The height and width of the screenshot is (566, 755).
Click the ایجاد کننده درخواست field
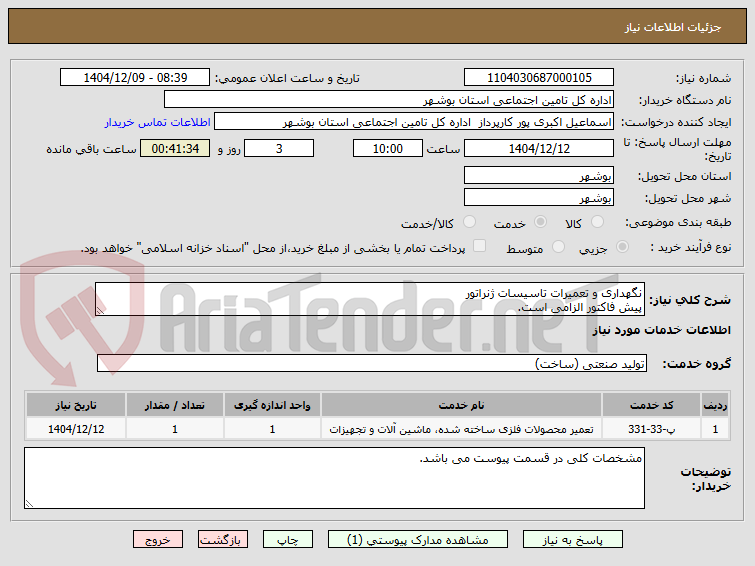(414, 122)
